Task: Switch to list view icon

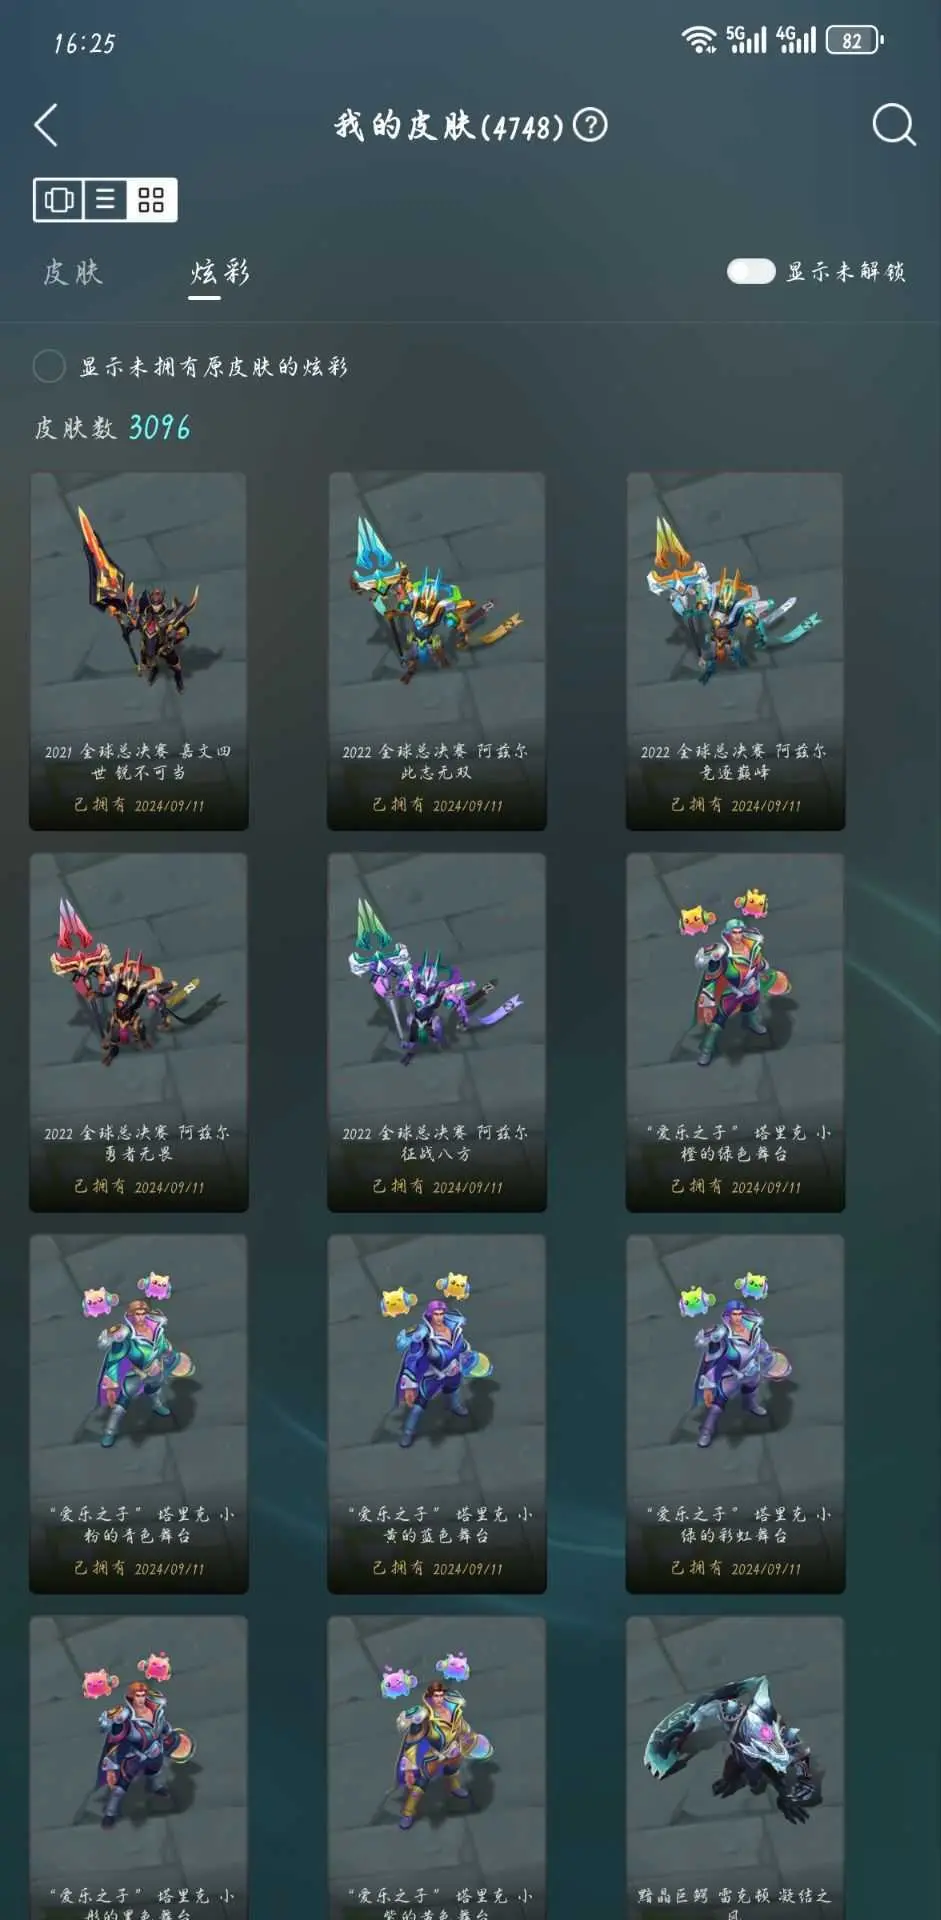Action: point(105,200)
